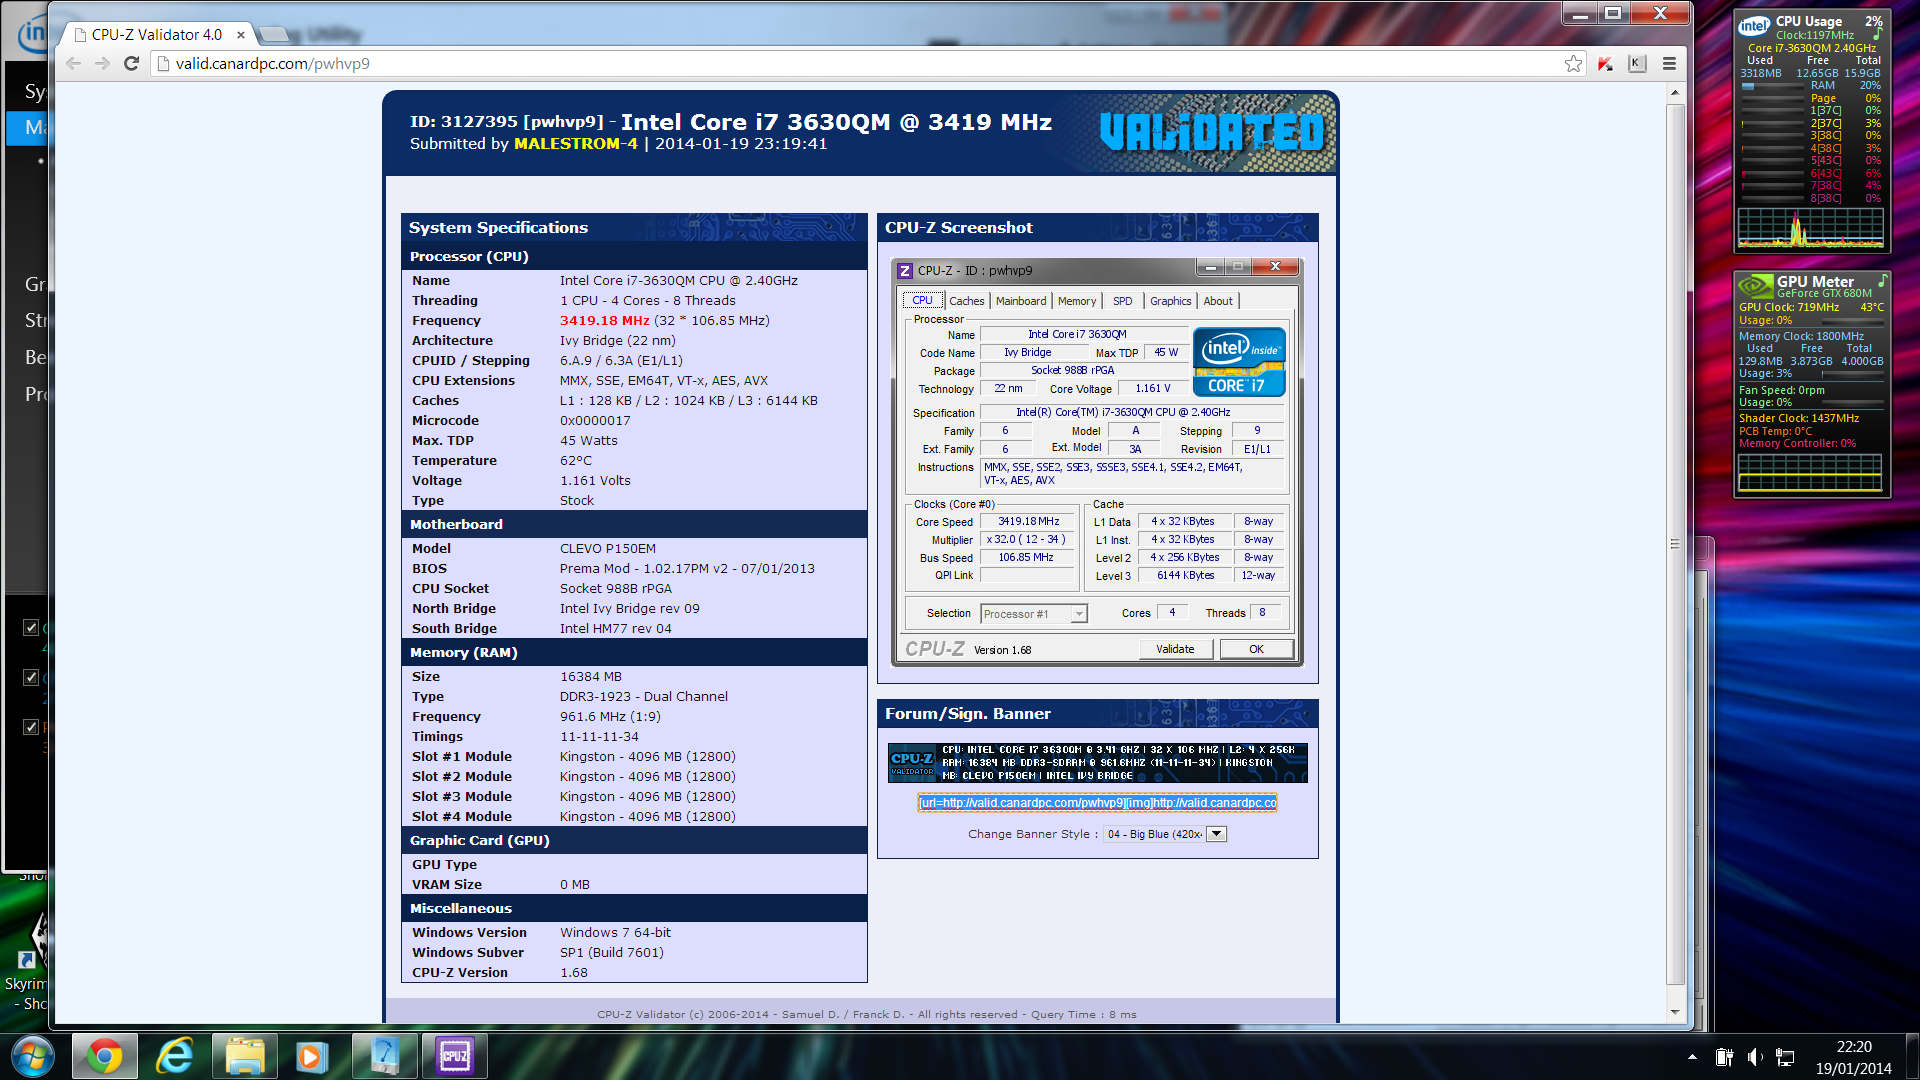Image resolution: width=1920 pixels, height=1080 pixels.
Task: Switch to CPU-Z in the taskbar
Action: click(455, 1056)
